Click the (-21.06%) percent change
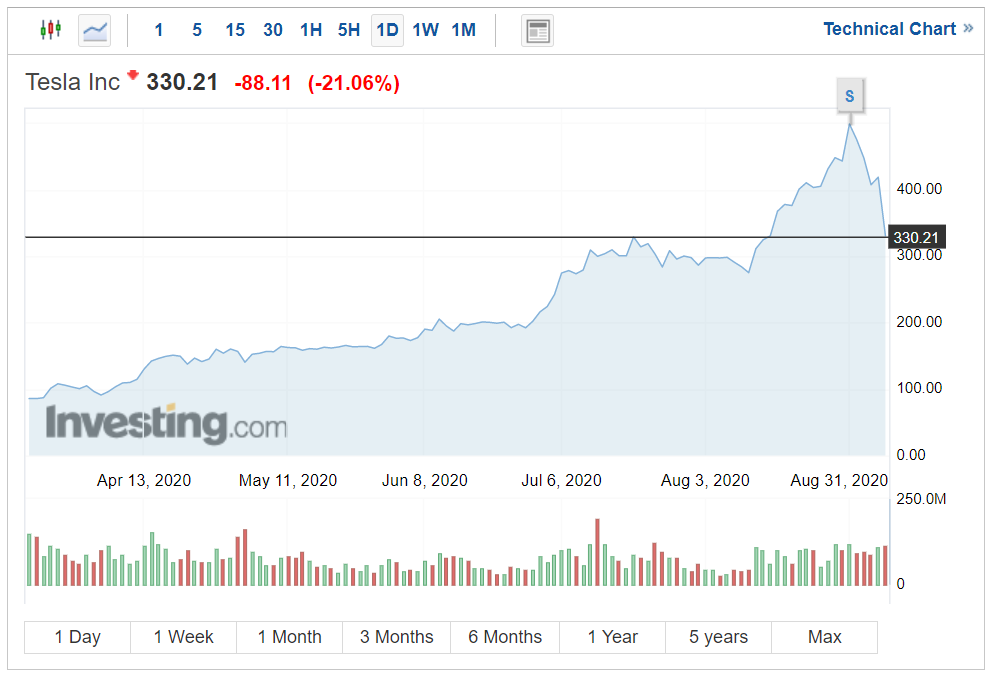 point(354,83)
